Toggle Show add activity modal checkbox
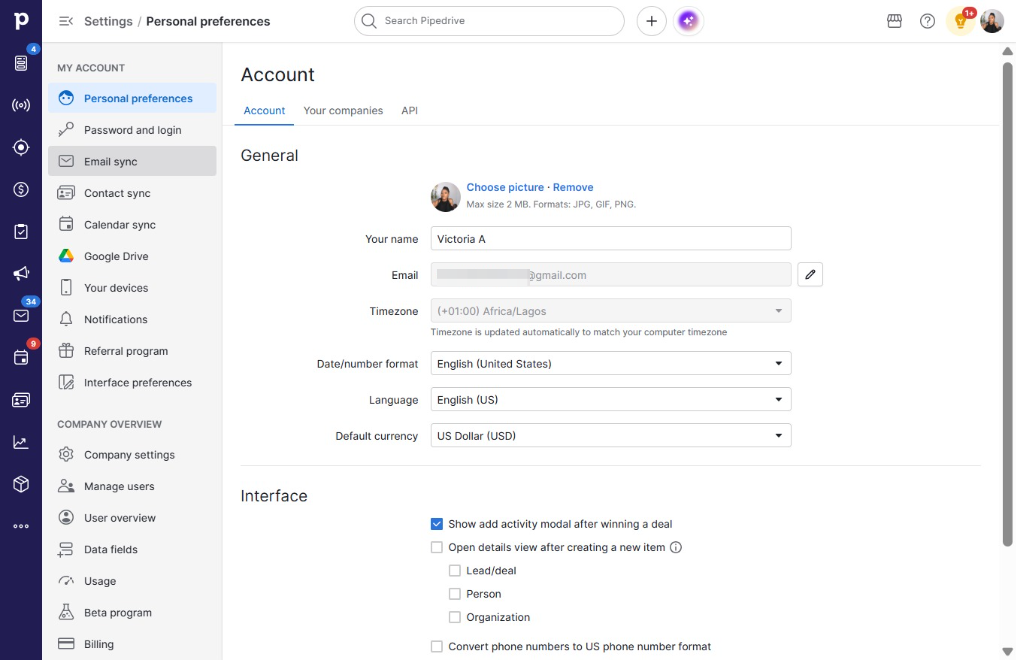This screenshot has width=1016, height=660. [x=437, y=524]
